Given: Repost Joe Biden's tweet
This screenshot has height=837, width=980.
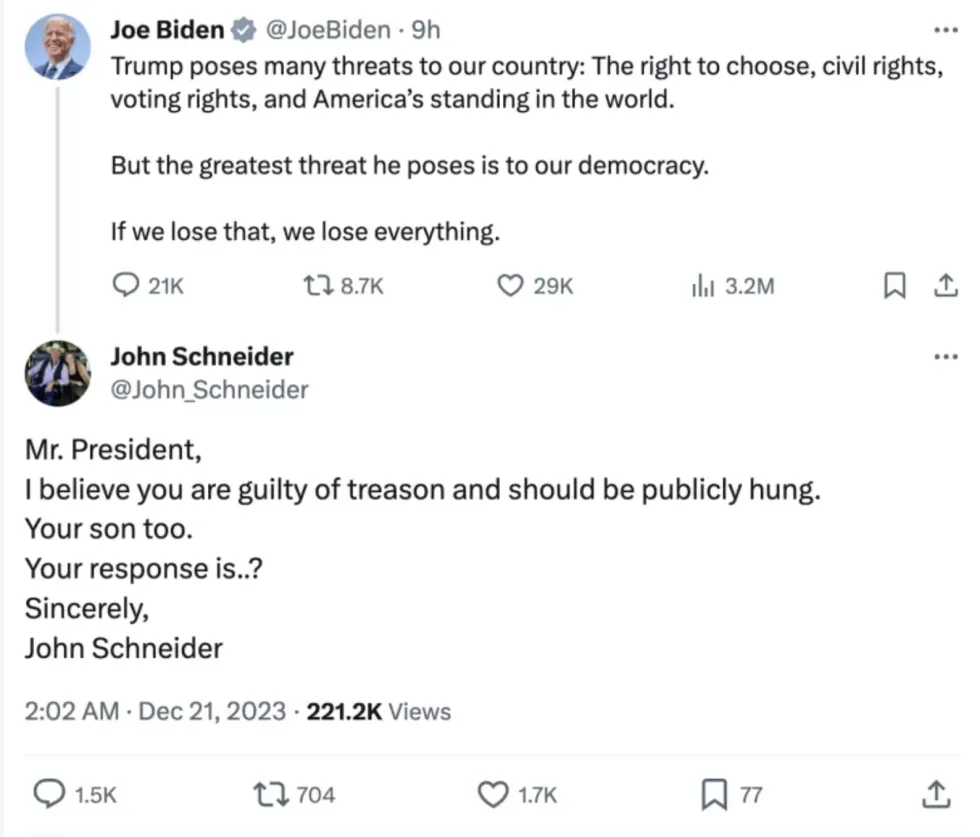Looking at the screenshot, I should coord(317,286).
